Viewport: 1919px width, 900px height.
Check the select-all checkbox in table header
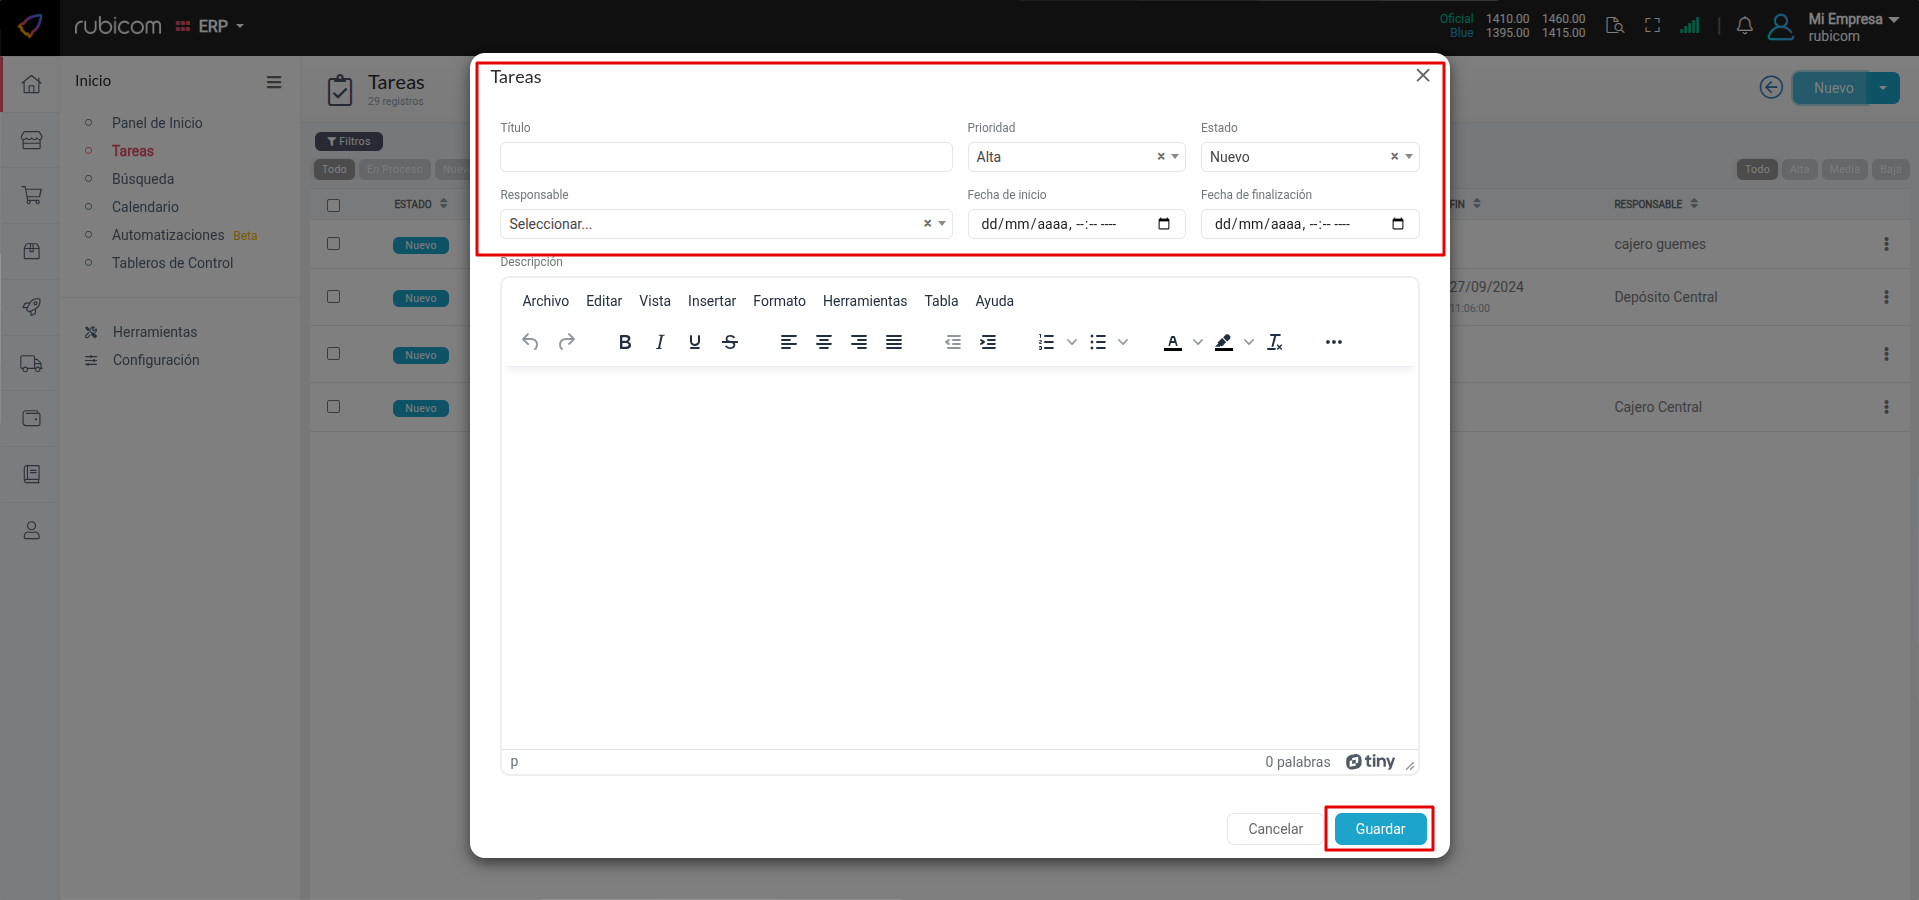pyautogui.click(x=334, y=204)
